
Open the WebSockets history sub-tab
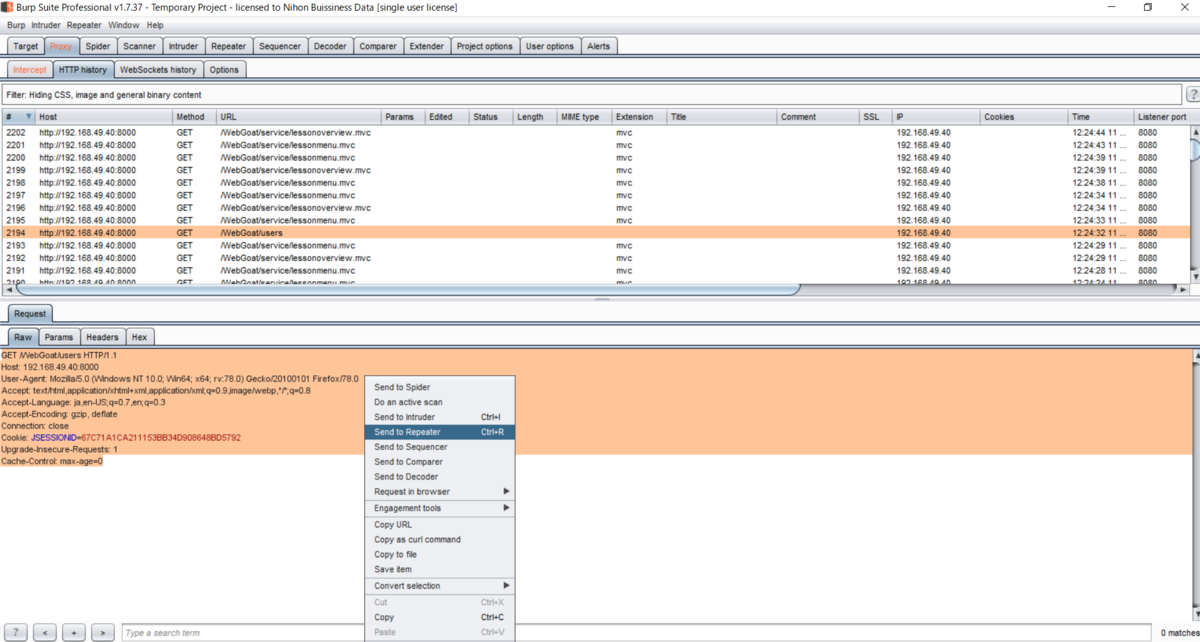click(x=158, y=70)
